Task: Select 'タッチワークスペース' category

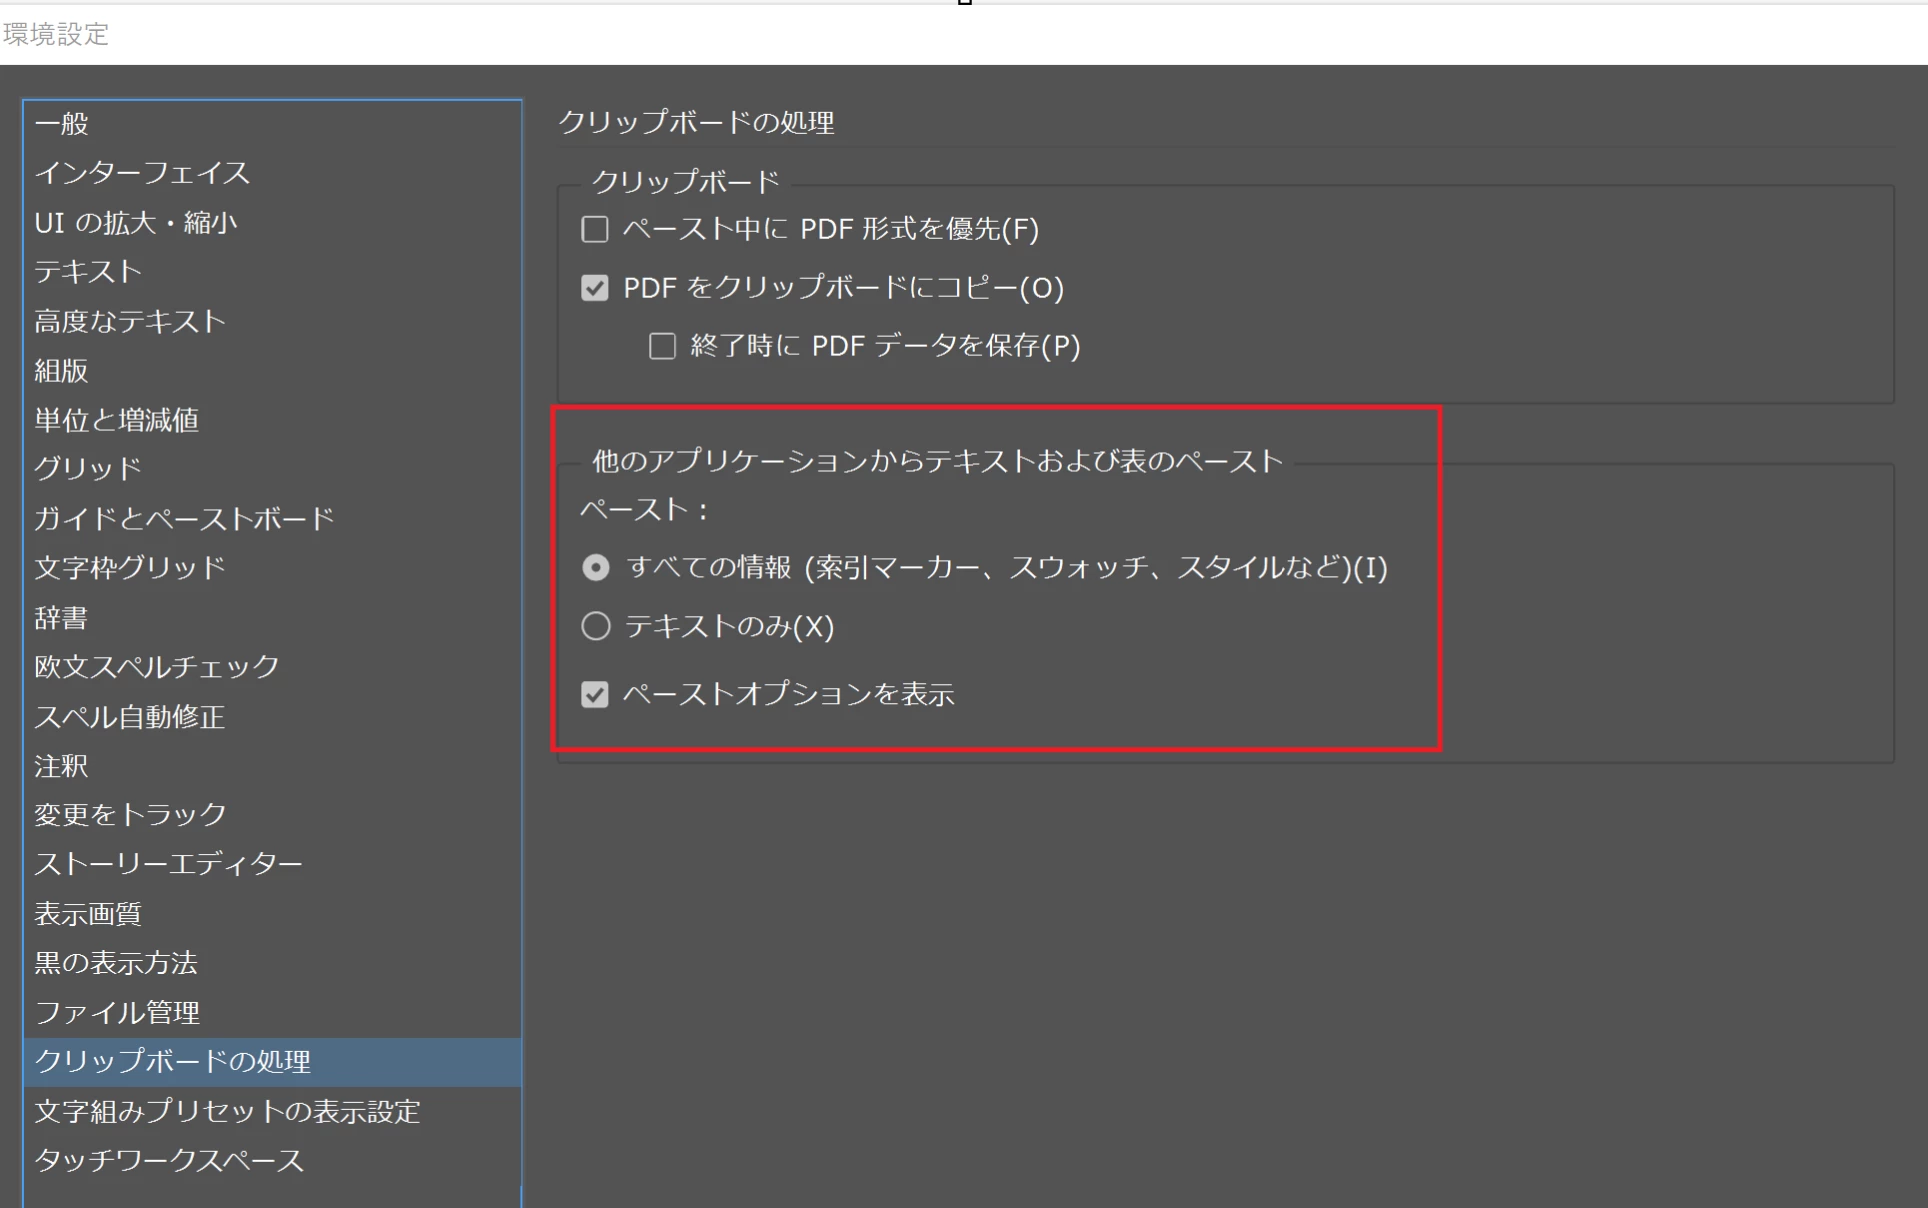Action: 169,1161
